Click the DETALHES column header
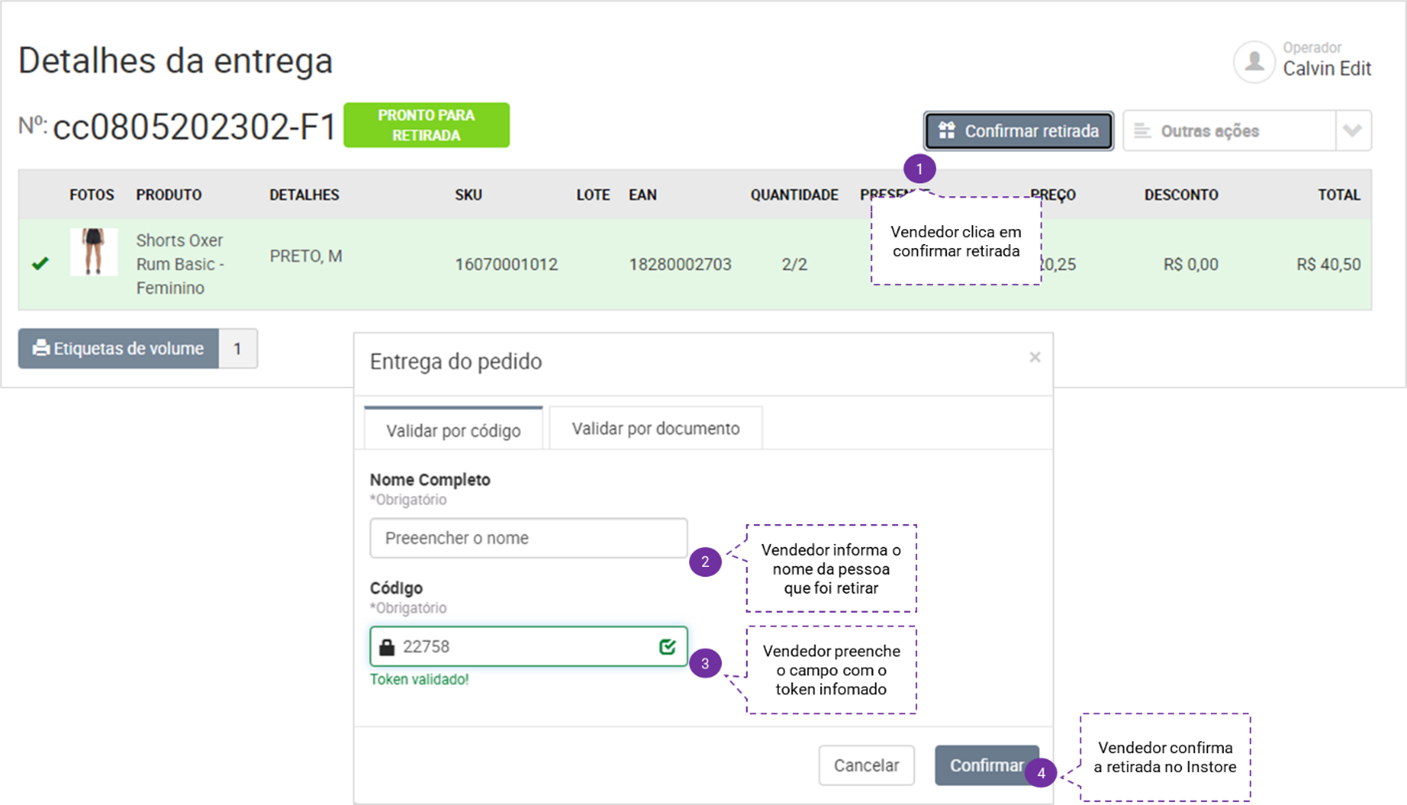 click(304, 195)
